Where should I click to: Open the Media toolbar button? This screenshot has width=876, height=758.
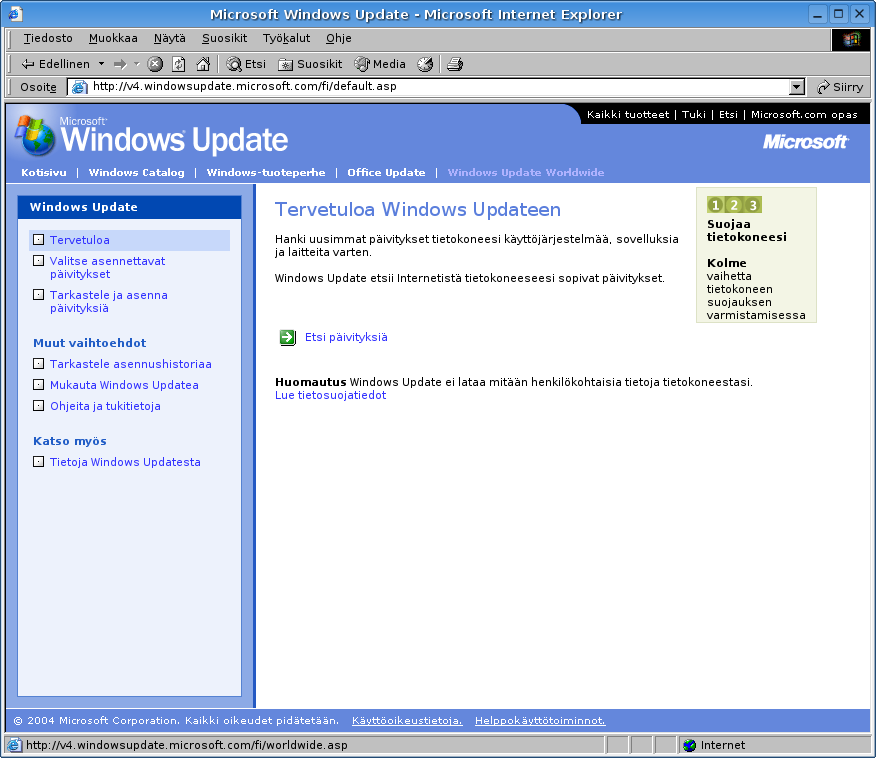(380, 64)
